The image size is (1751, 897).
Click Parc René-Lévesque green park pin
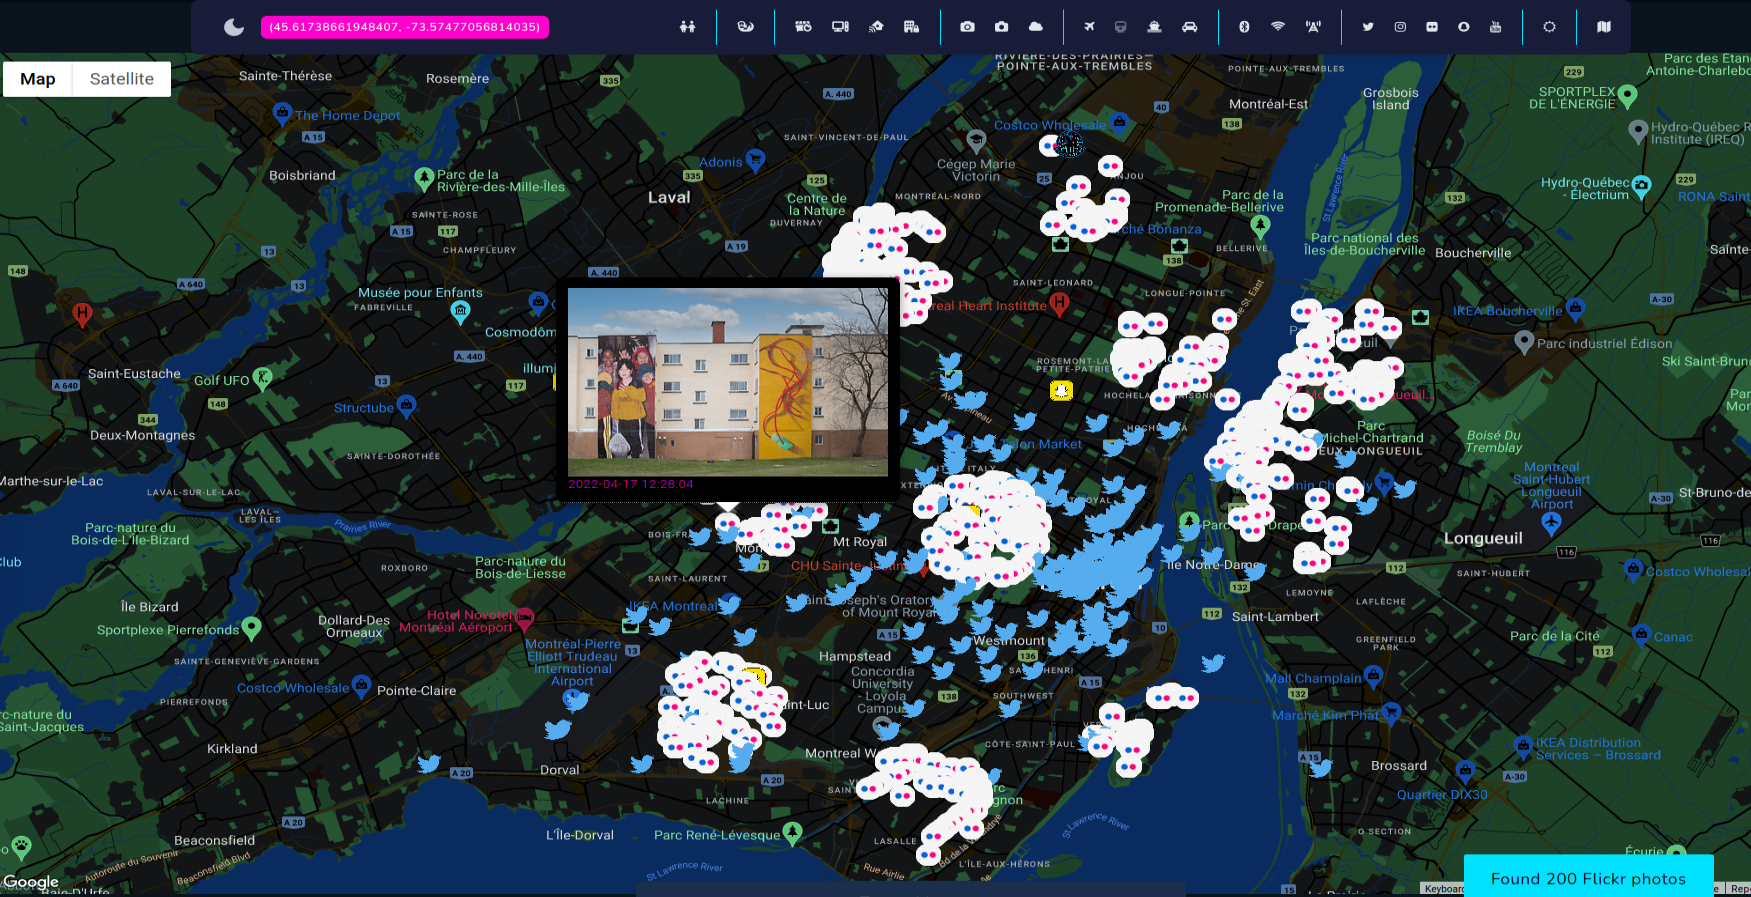click(x=792, y=832)
